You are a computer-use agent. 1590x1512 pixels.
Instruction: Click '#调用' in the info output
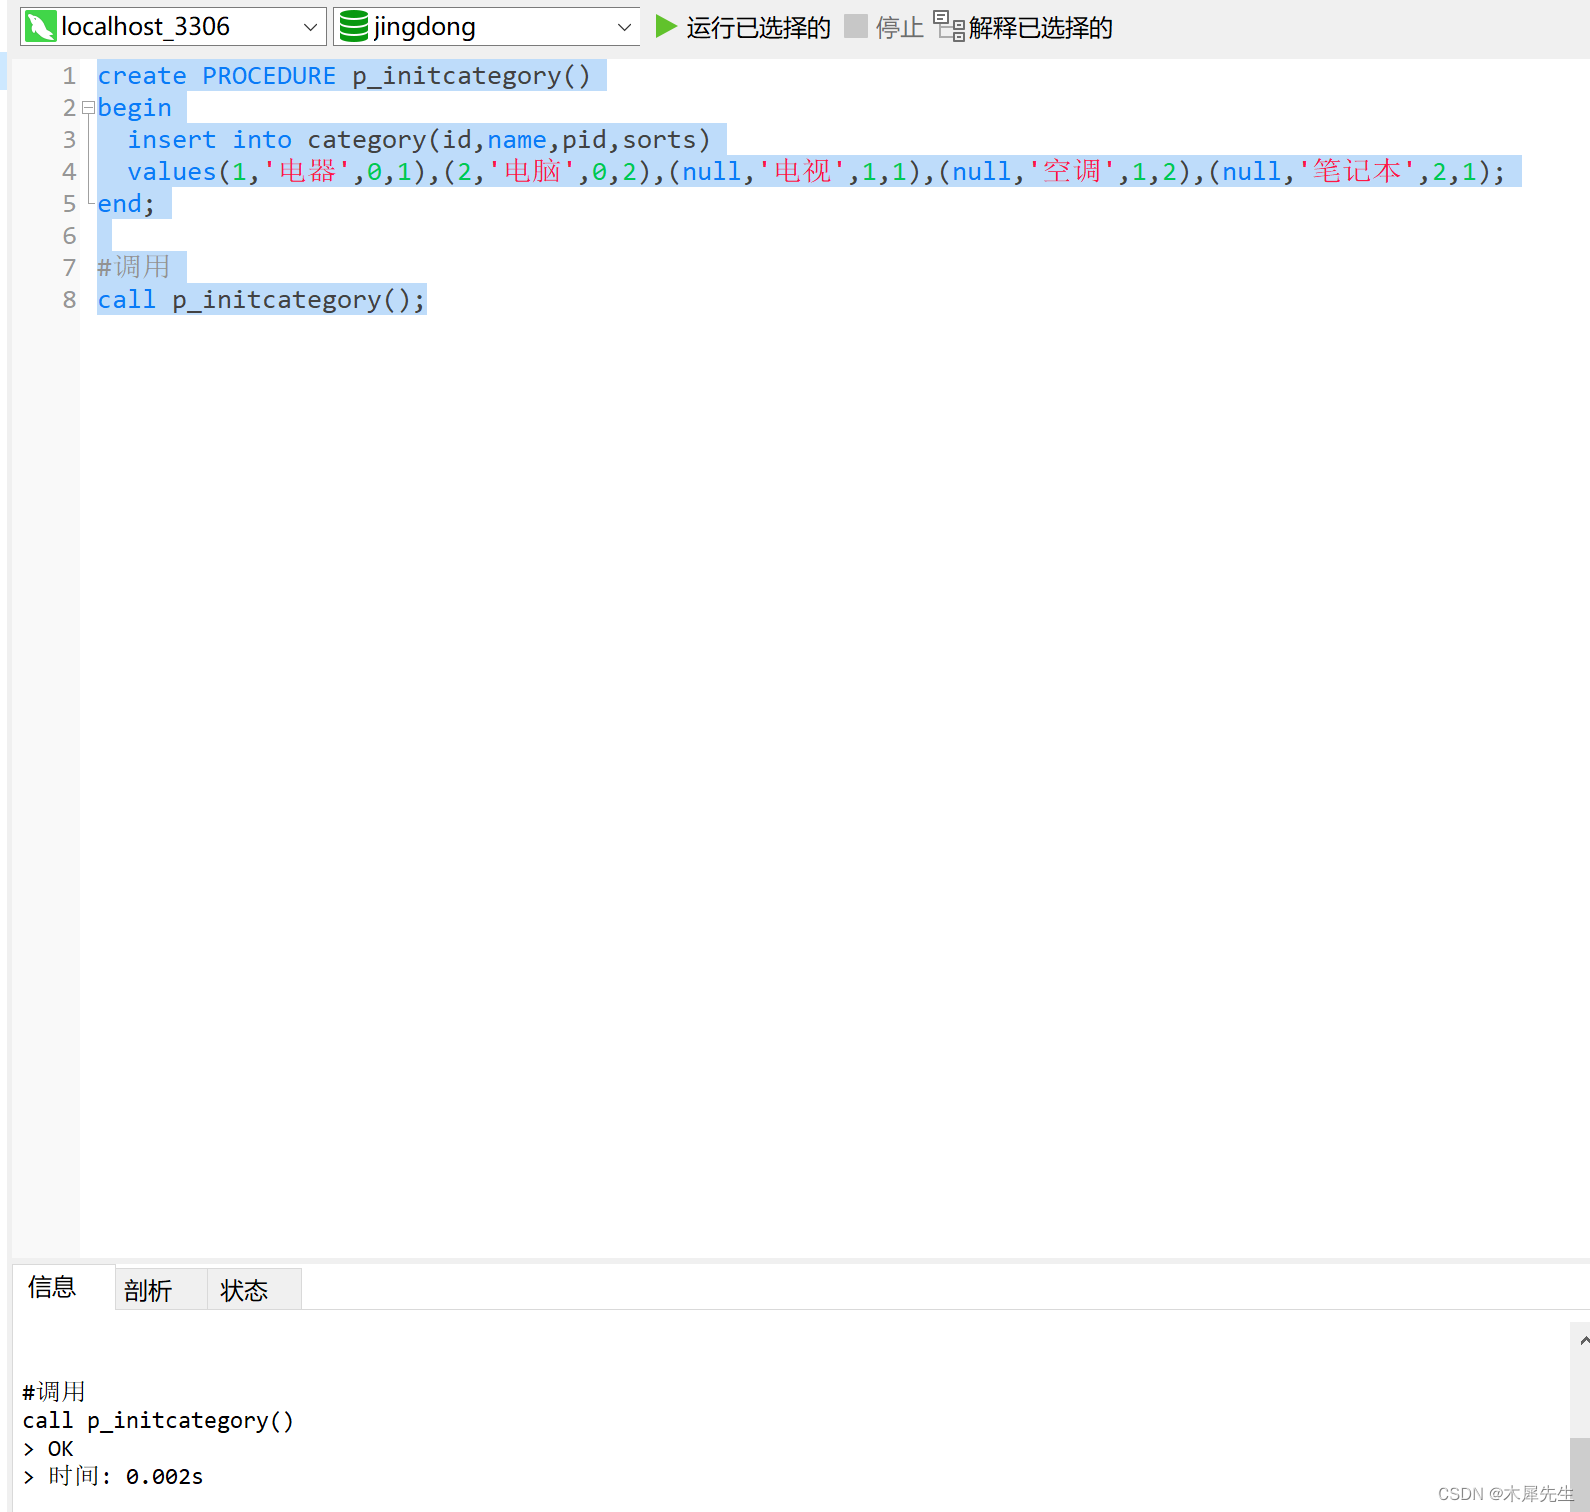pyautogui.click(x=54, y=1392)
